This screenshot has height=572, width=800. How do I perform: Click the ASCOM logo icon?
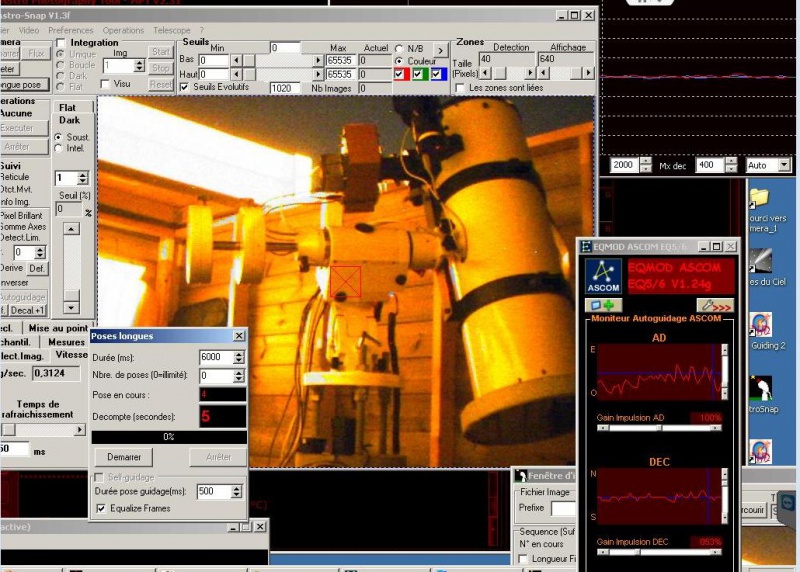(x=603, y=276)
